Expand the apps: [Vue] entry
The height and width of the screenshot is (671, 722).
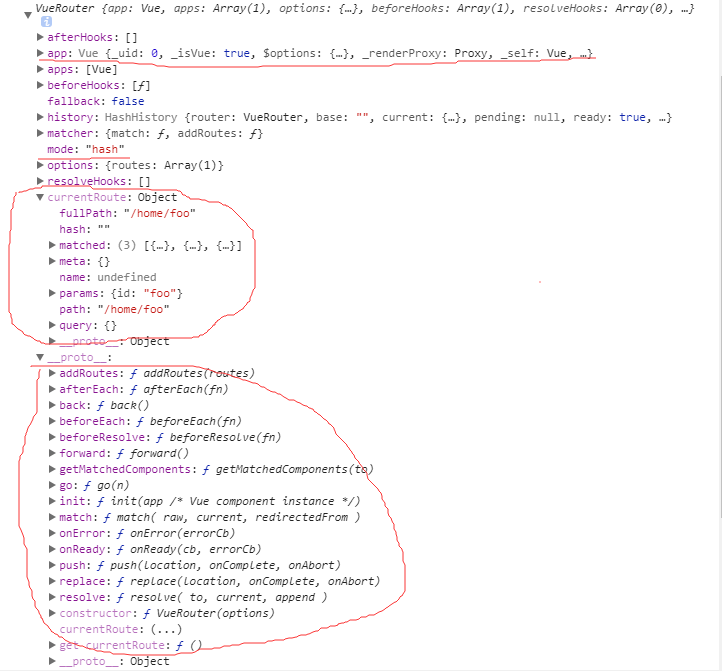point(40,69)
